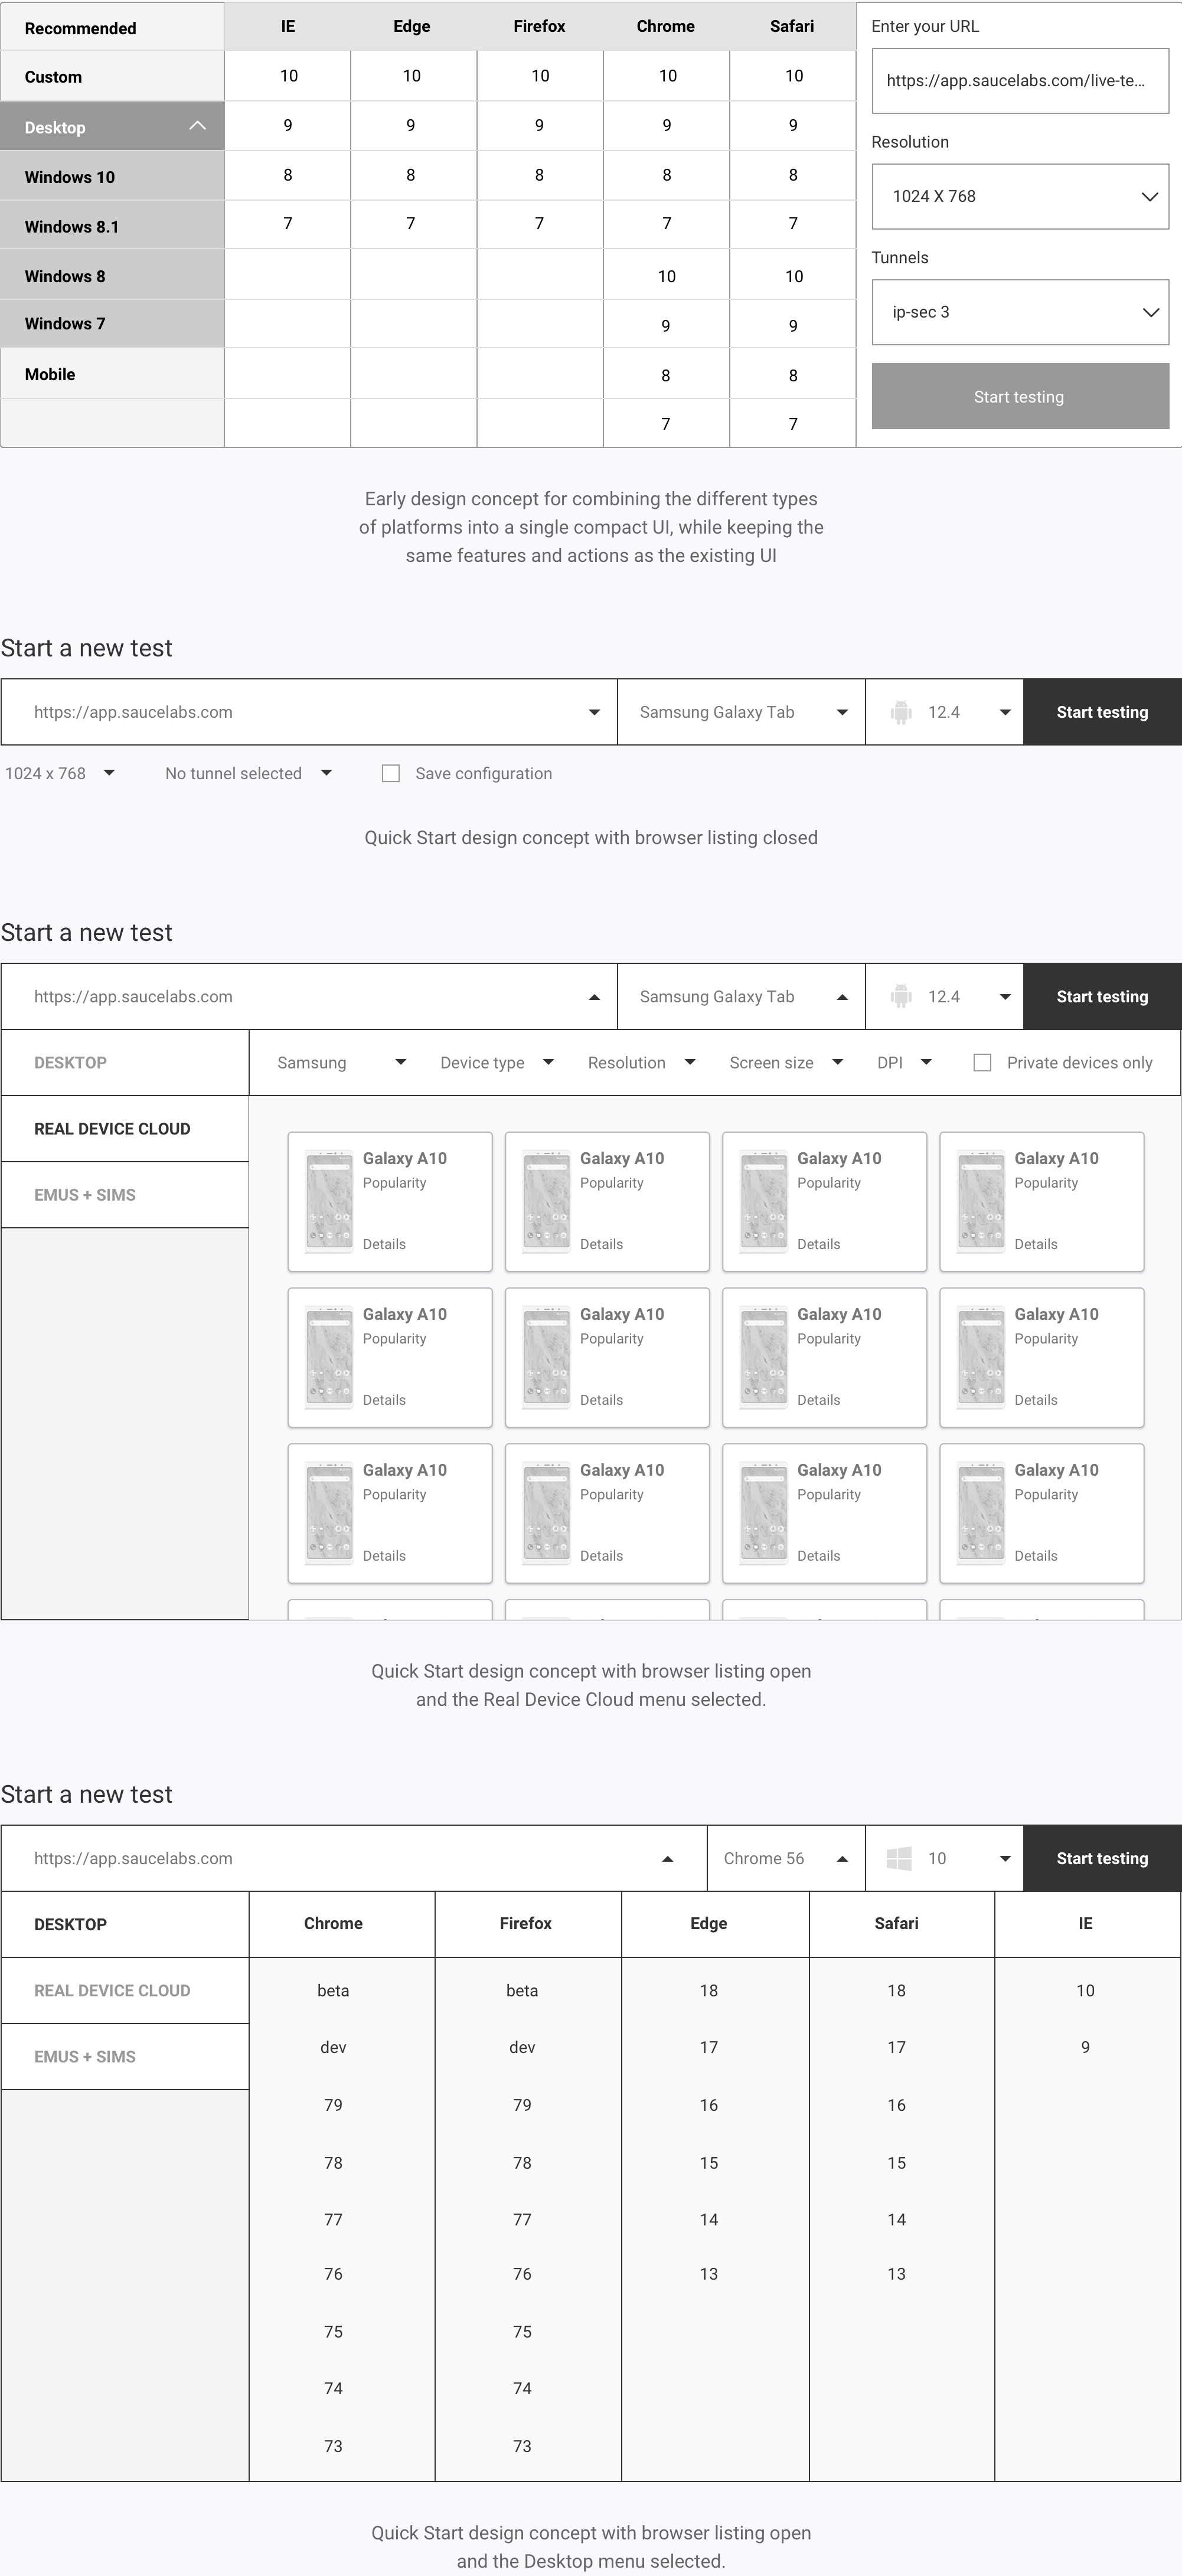Toggle the Save configuration checkbox
Image resolution: width=1182 pixels, height=2576 pixels.
click(x=391, y=773)
